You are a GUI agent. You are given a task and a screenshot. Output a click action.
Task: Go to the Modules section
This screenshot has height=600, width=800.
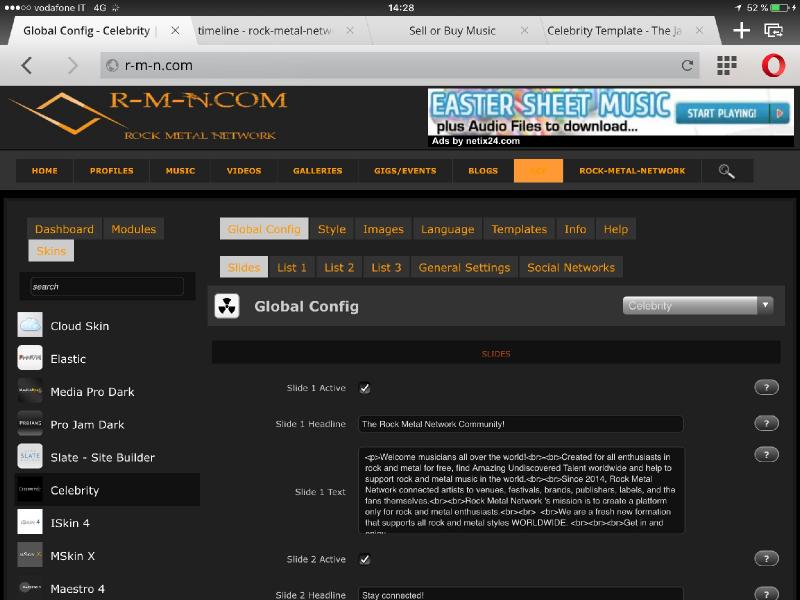(134, 229)
